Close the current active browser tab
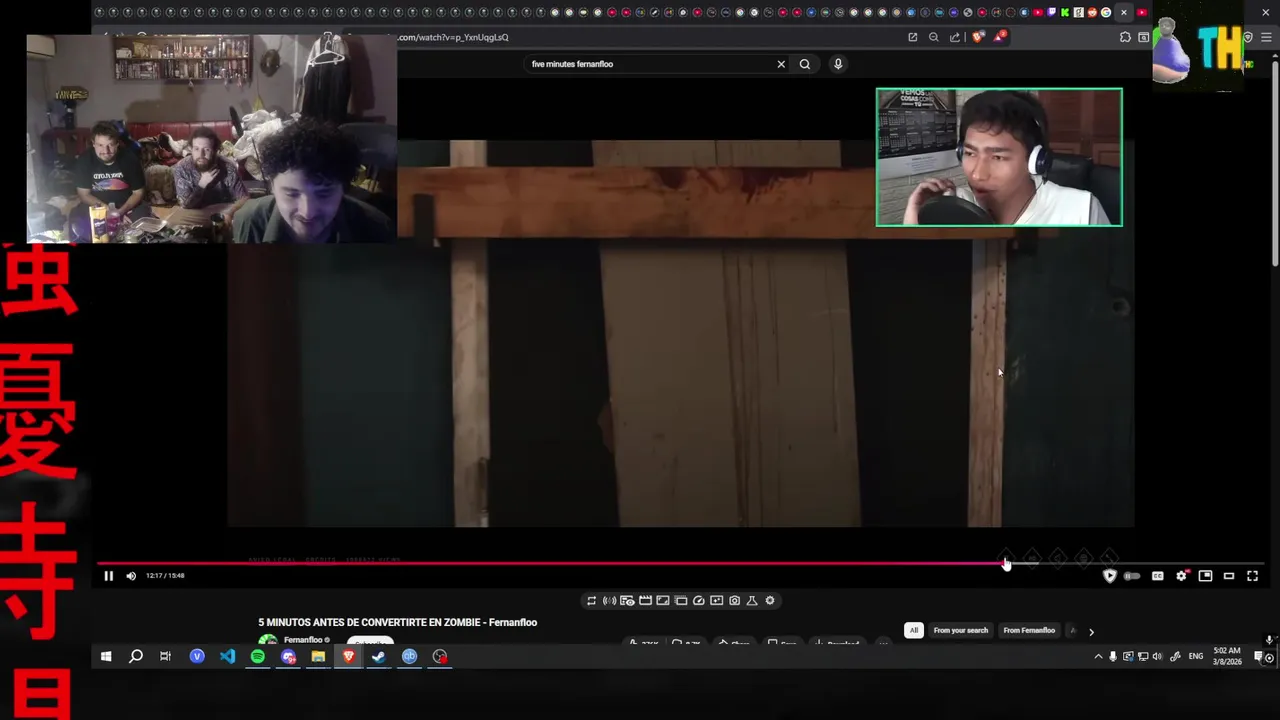 tap(1123, 12)
